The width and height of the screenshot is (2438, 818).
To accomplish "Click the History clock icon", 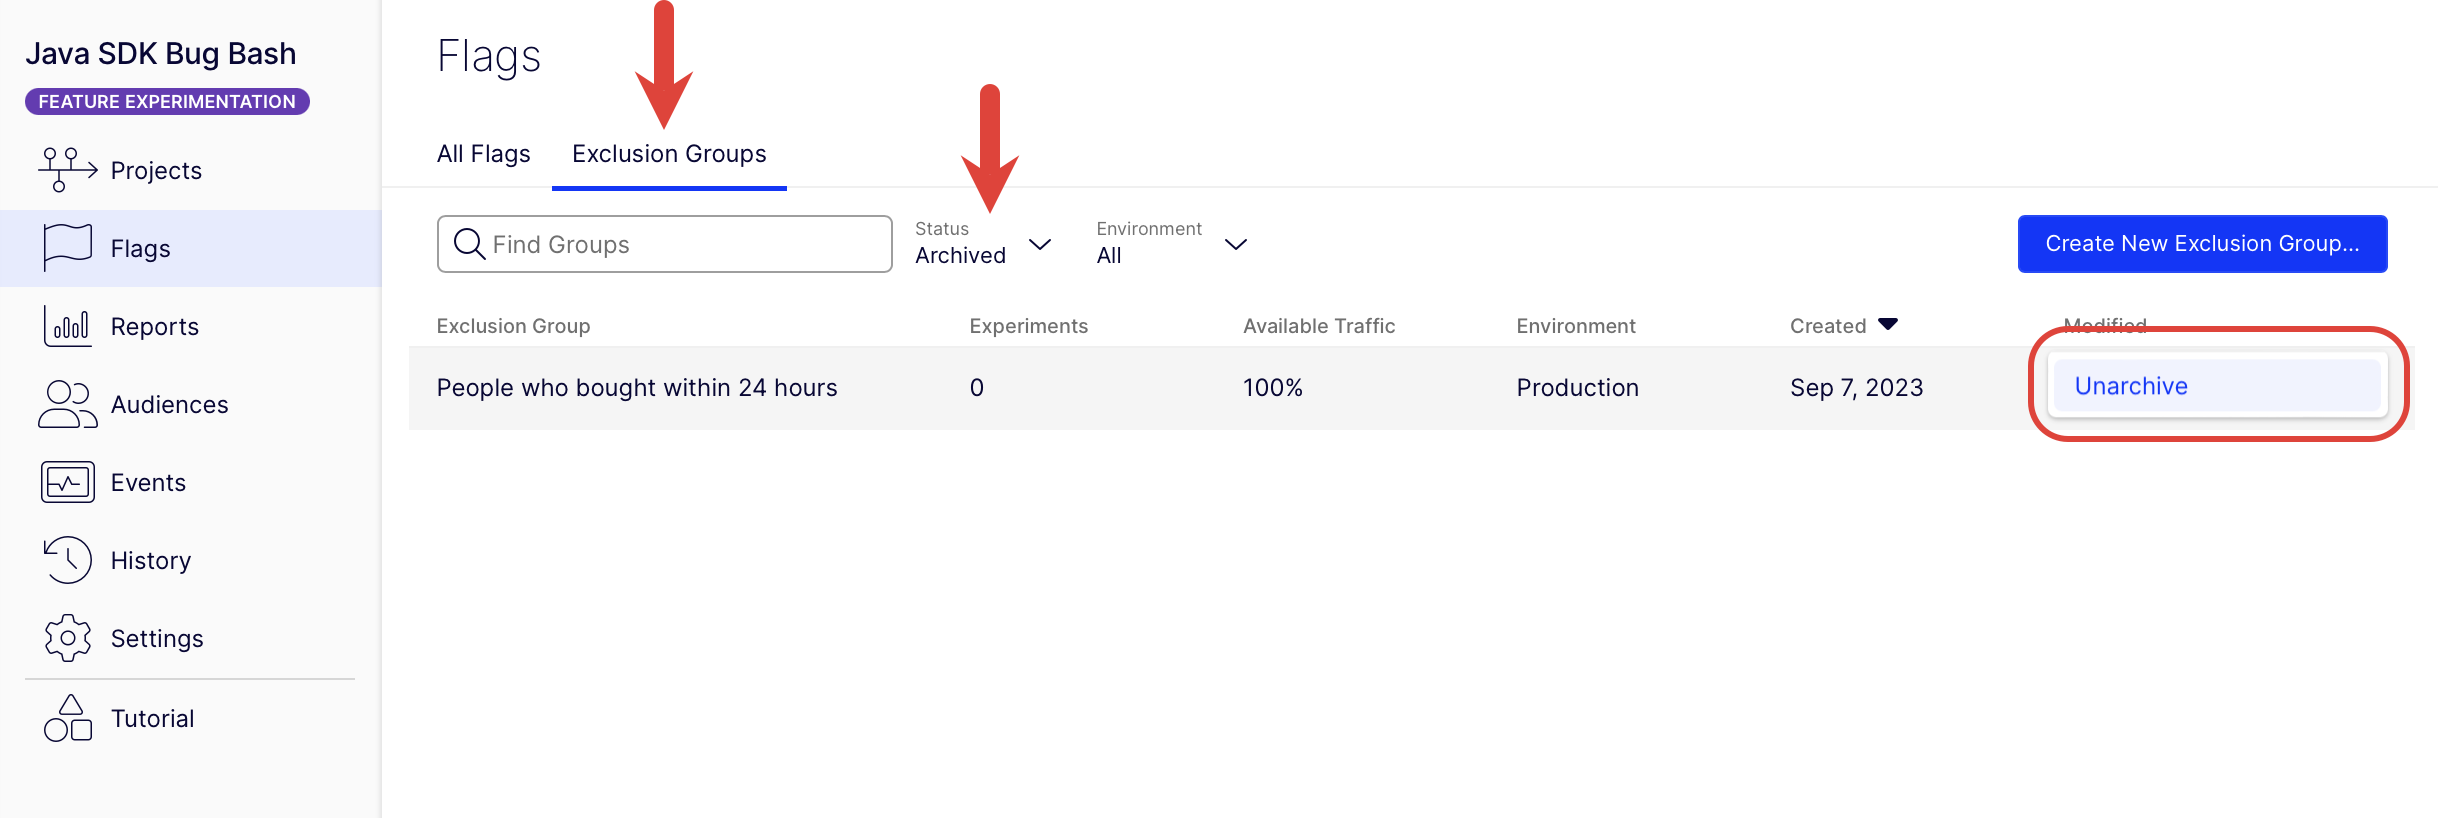I will coord(67,560).
